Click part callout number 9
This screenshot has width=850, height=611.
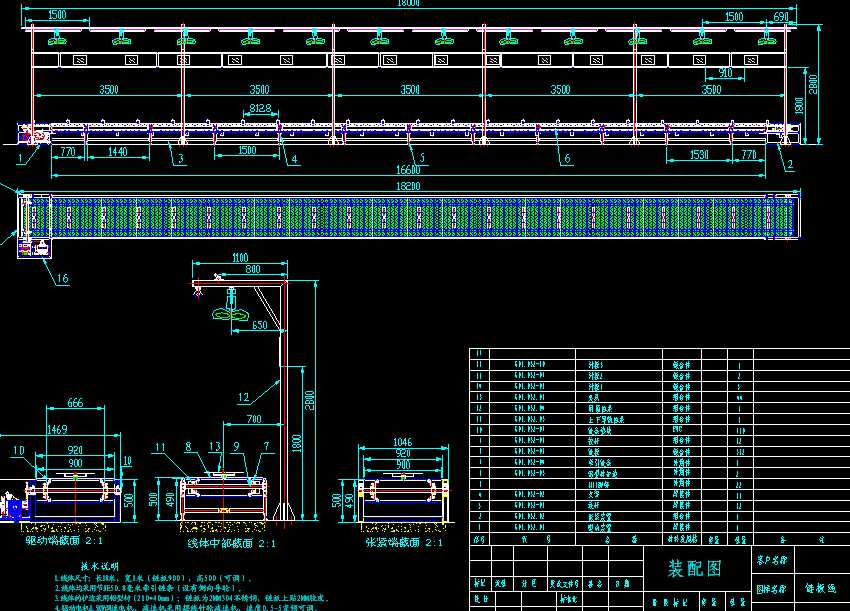236,447
